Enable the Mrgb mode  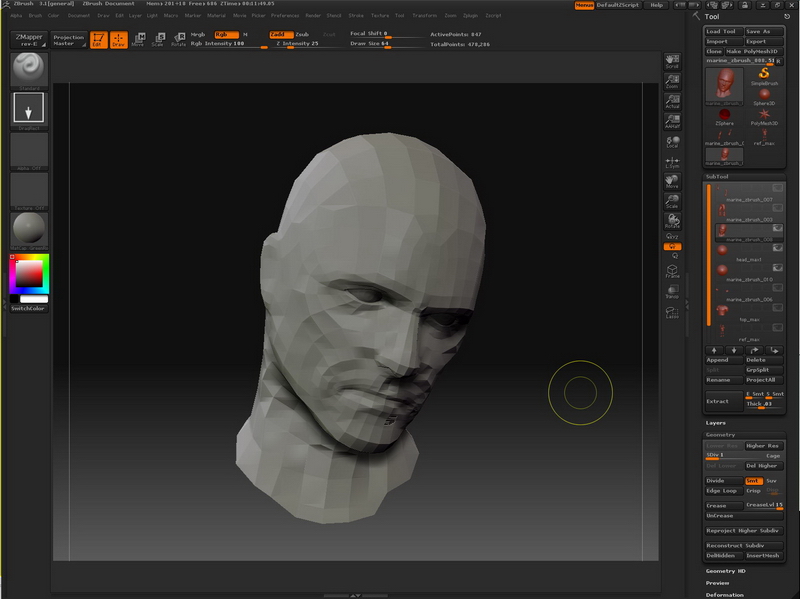(x=197, y=34)
